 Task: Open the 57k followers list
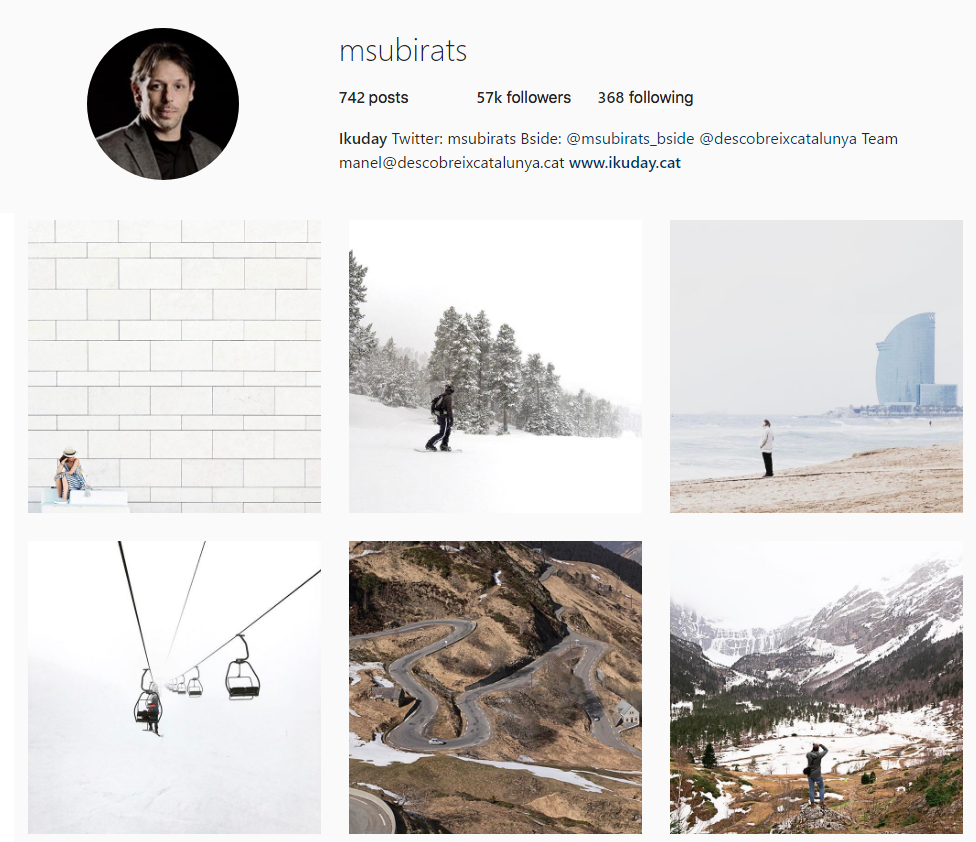[523, 98]
